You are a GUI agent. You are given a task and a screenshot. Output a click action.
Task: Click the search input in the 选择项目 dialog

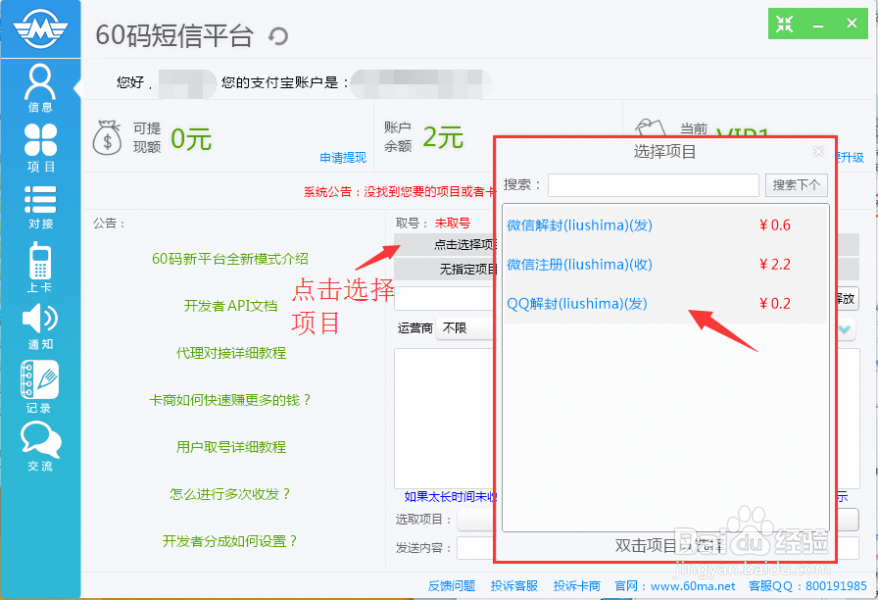point(653,185)
